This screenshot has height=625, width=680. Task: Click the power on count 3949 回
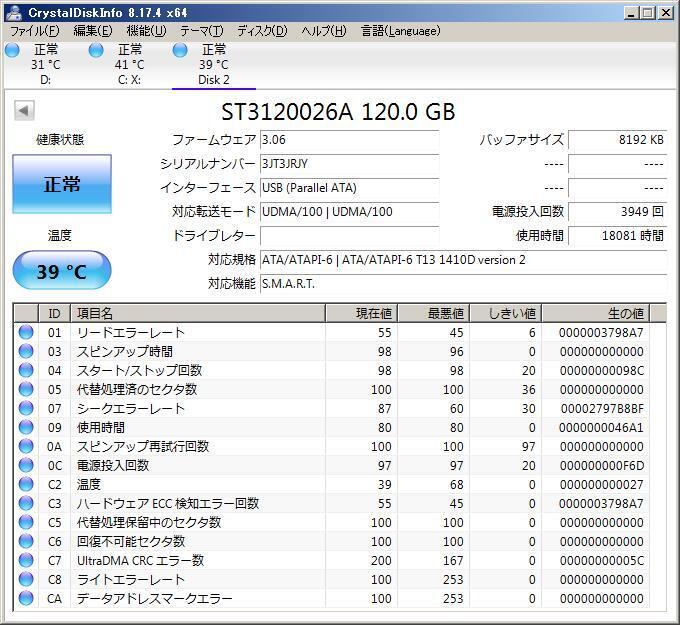click(x=618, y=212)
